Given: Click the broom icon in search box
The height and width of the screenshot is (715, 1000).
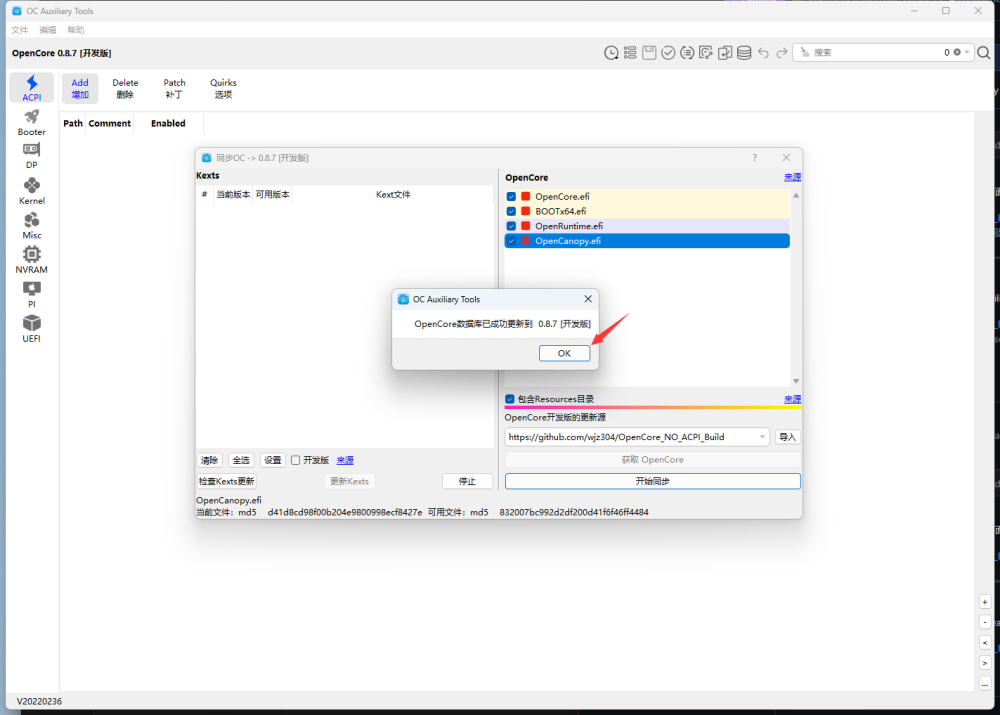Looking at the screenshot, I should coord(805,52).
